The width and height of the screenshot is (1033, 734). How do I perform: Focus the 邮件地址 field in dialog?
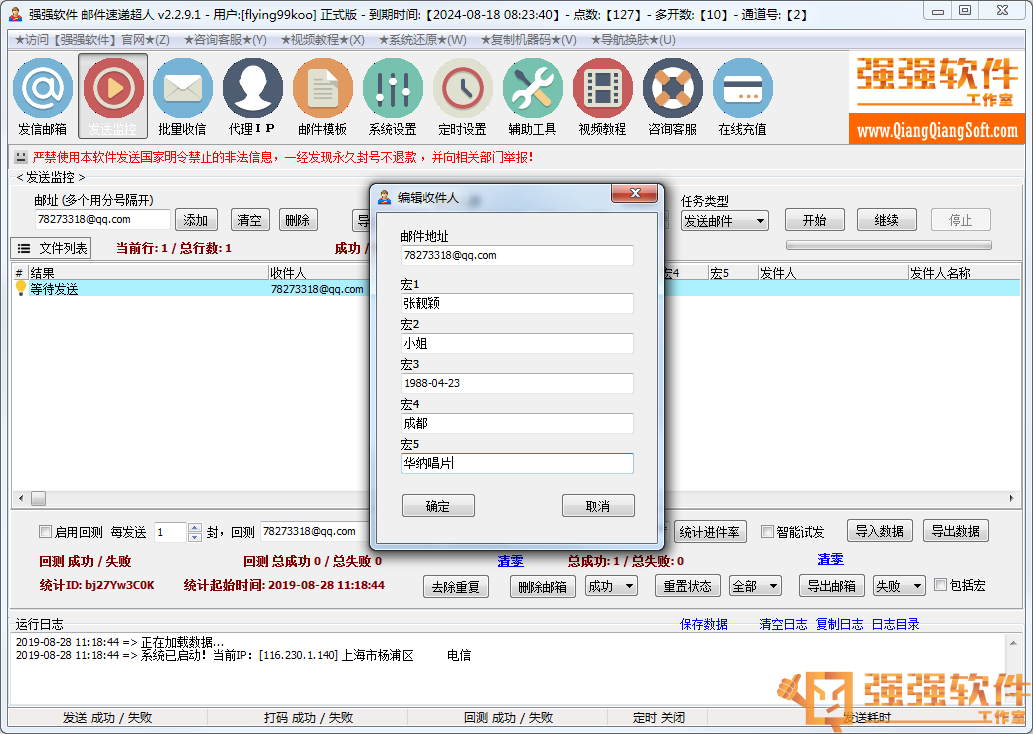coord(517,256)
